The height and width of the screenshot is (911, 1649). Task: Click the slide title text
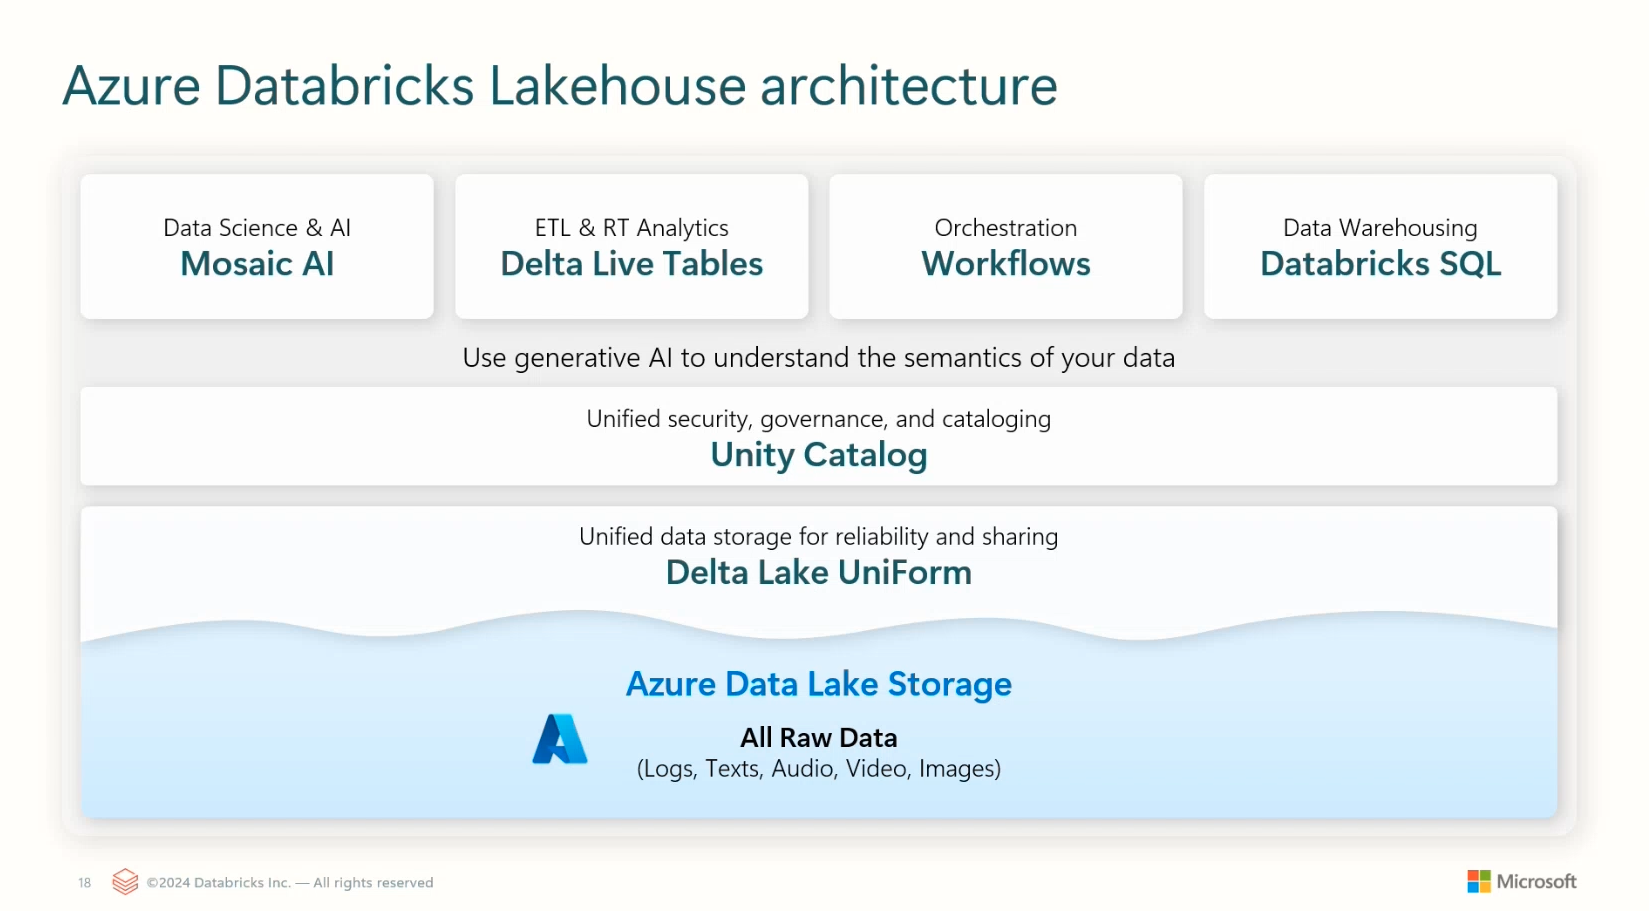point(560,85)
